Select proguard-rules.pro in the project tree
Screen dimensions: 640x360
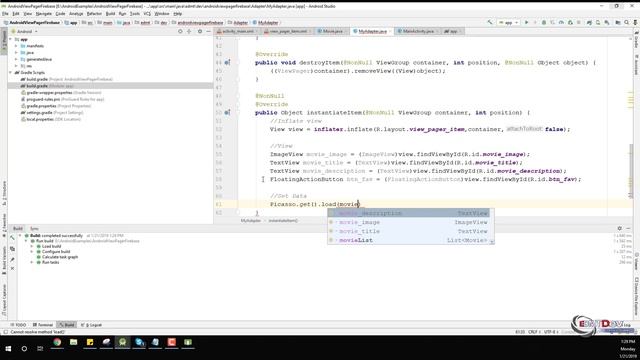pyautogui.click(x=62, y=99)
